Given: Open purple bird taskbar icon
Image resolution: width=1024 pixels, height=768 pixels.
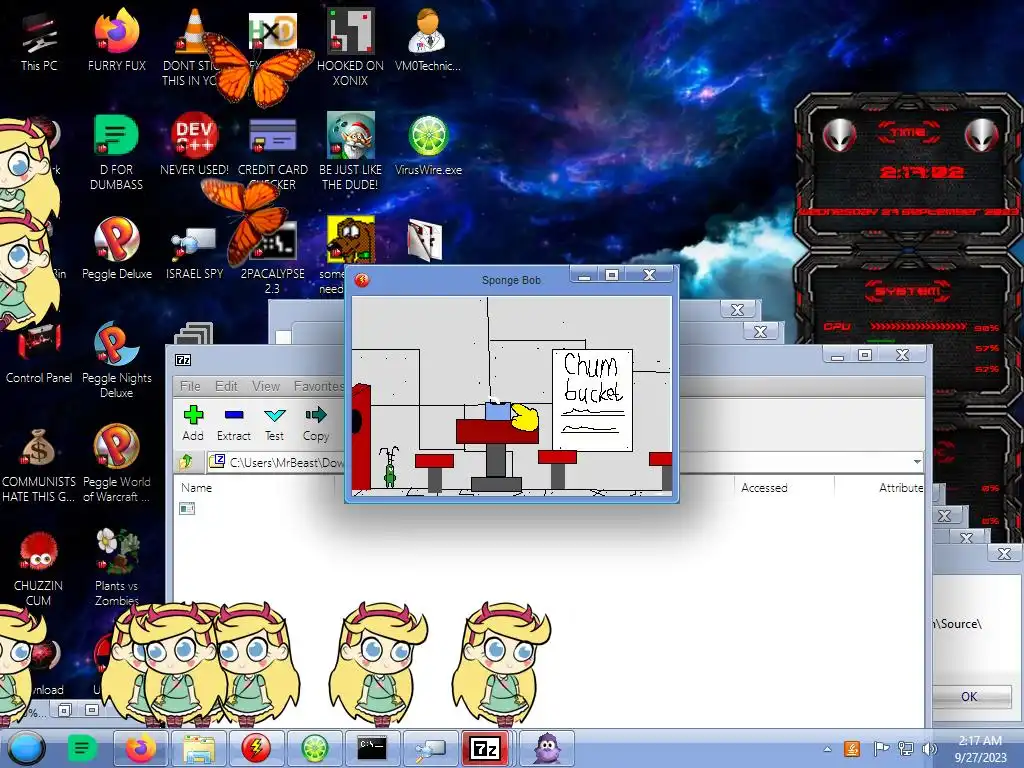Looking at the screenshot, I should point(547,748).
